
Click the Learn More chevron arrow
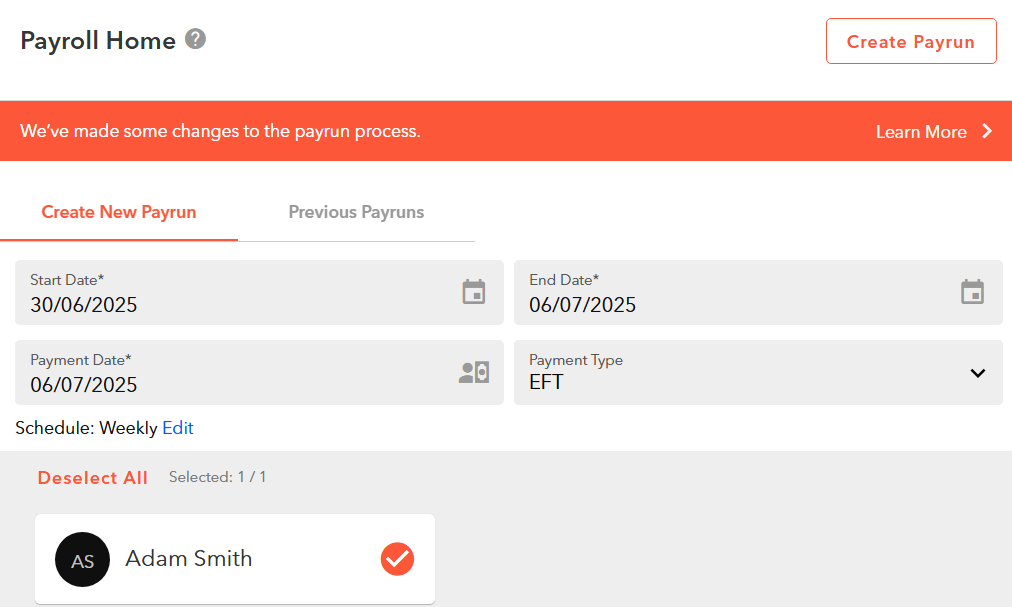[987, 131]
